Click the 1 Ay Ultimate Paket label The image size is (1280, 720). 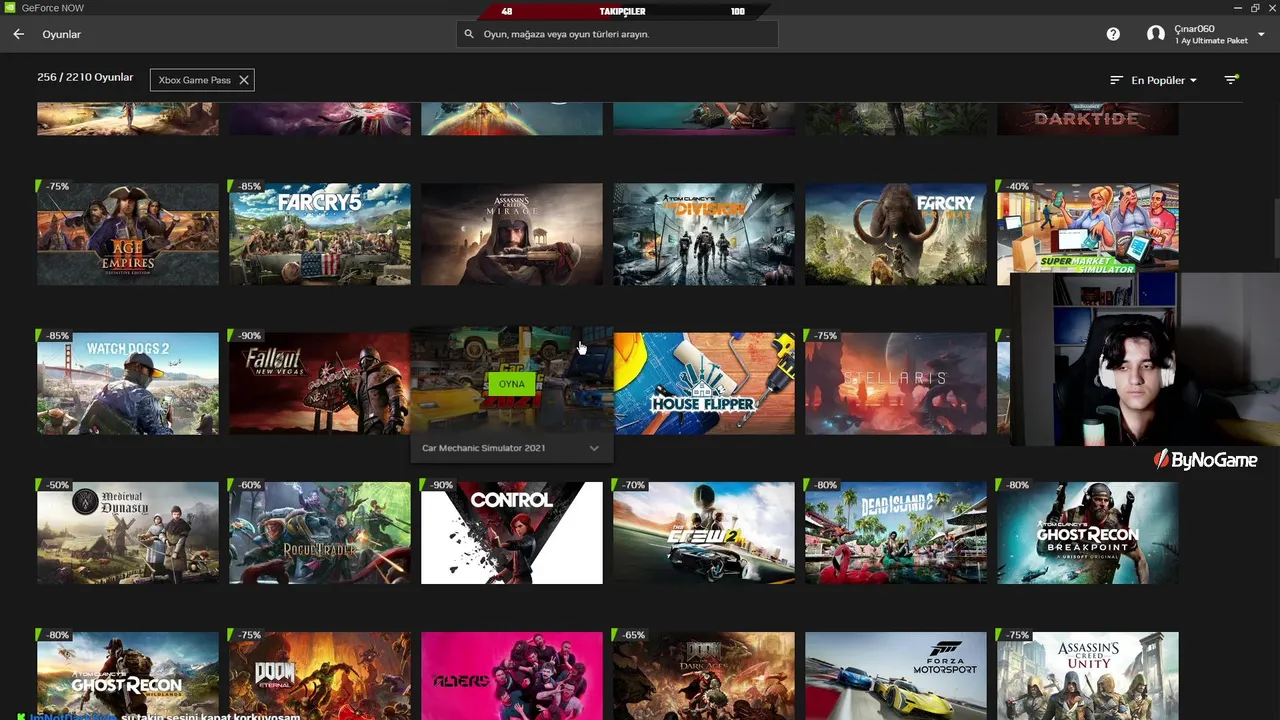[1211, 41]
